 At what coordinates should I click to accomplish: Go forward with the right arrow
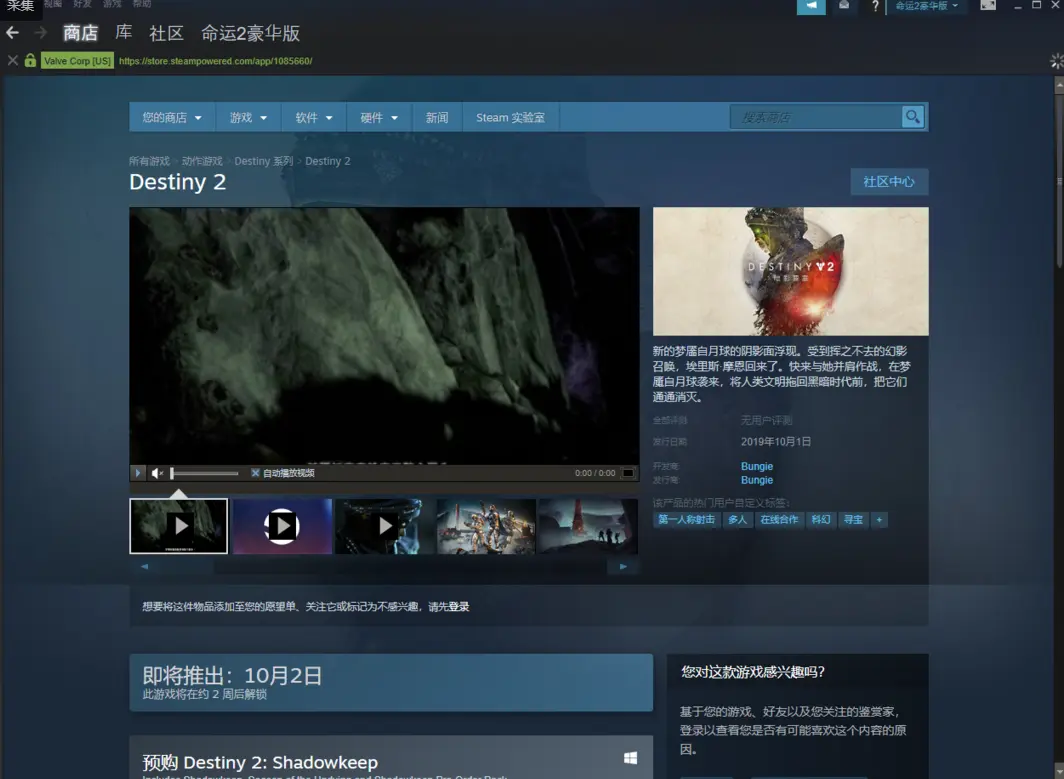click(x=41, y=33)
